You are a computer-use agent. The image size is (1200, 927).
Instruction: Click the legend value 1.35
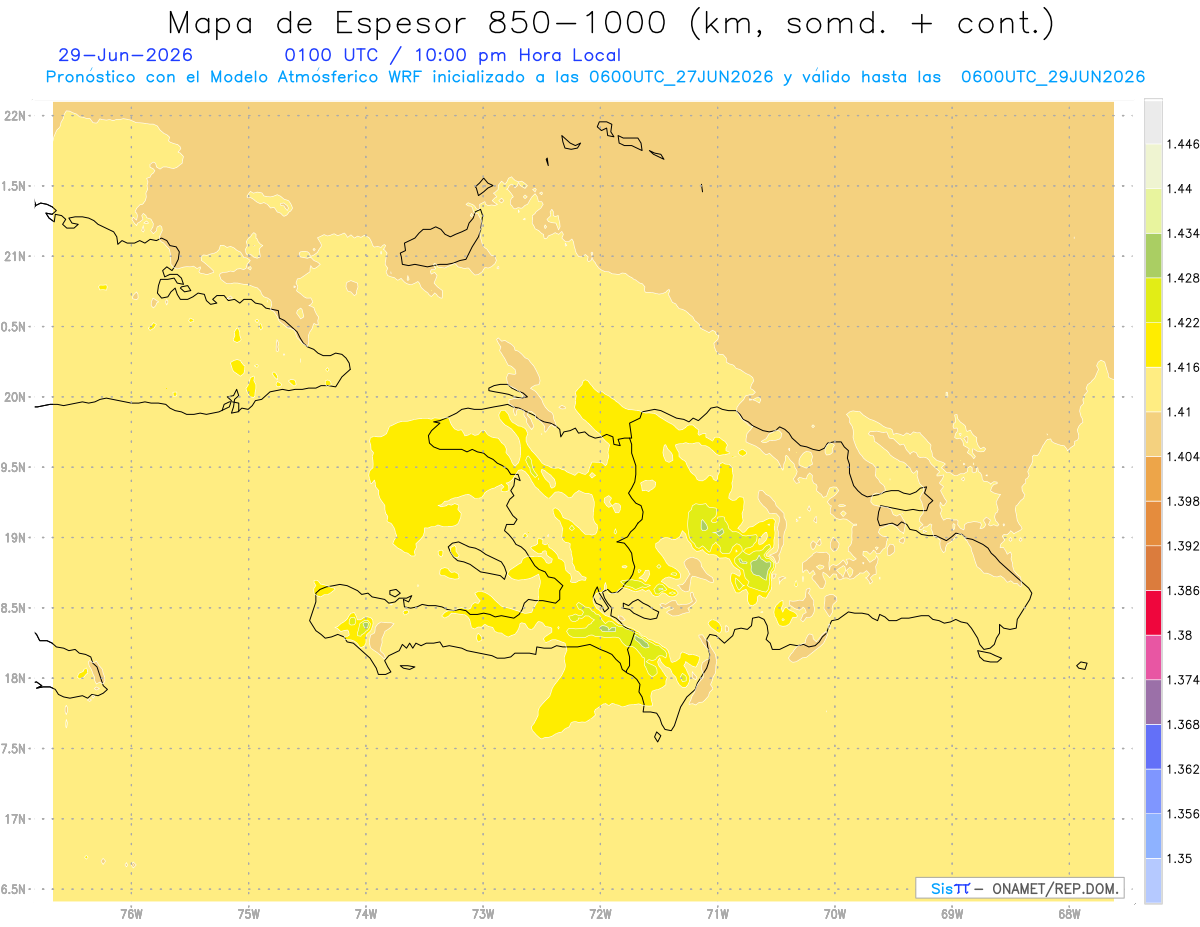tap(1180, 858)
